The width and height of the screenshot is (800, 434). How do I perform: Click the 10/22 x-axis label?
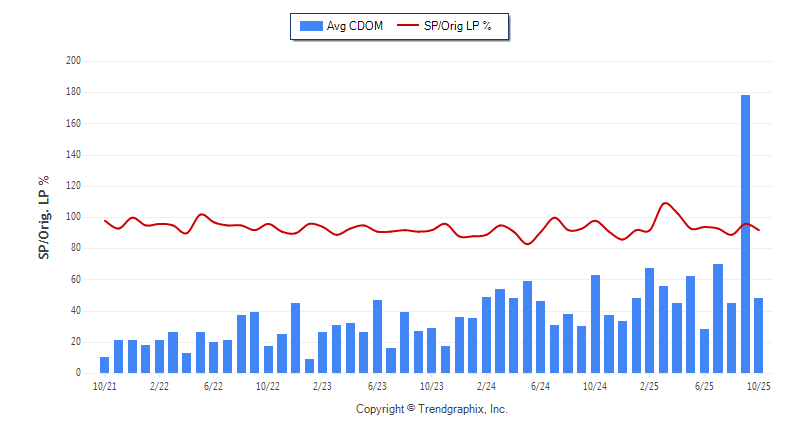point(268,385)
